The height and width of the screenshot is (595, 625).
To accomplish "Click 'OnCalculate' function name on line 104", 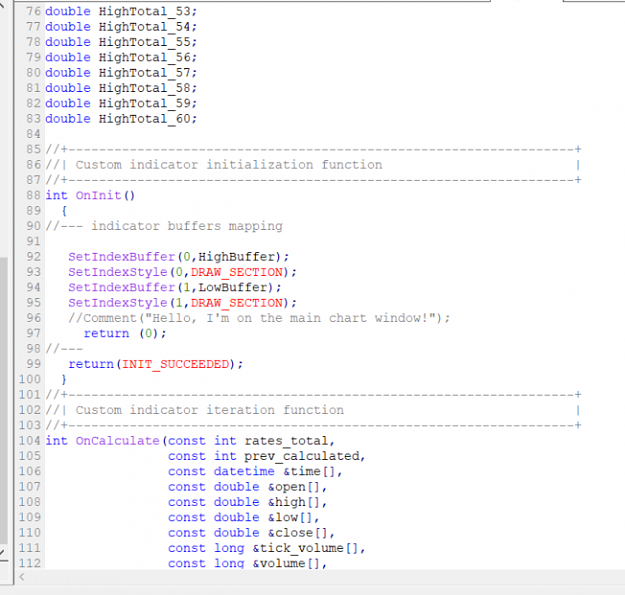I will (x=118, y=441).
